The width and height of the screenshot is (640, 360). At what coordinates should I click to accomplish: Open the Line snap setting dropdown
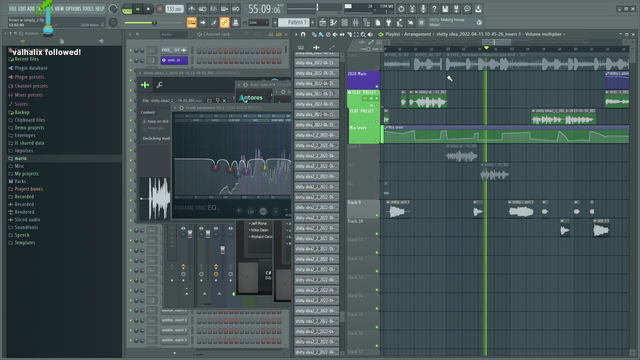pyautogui.click(x=259, y=22)
